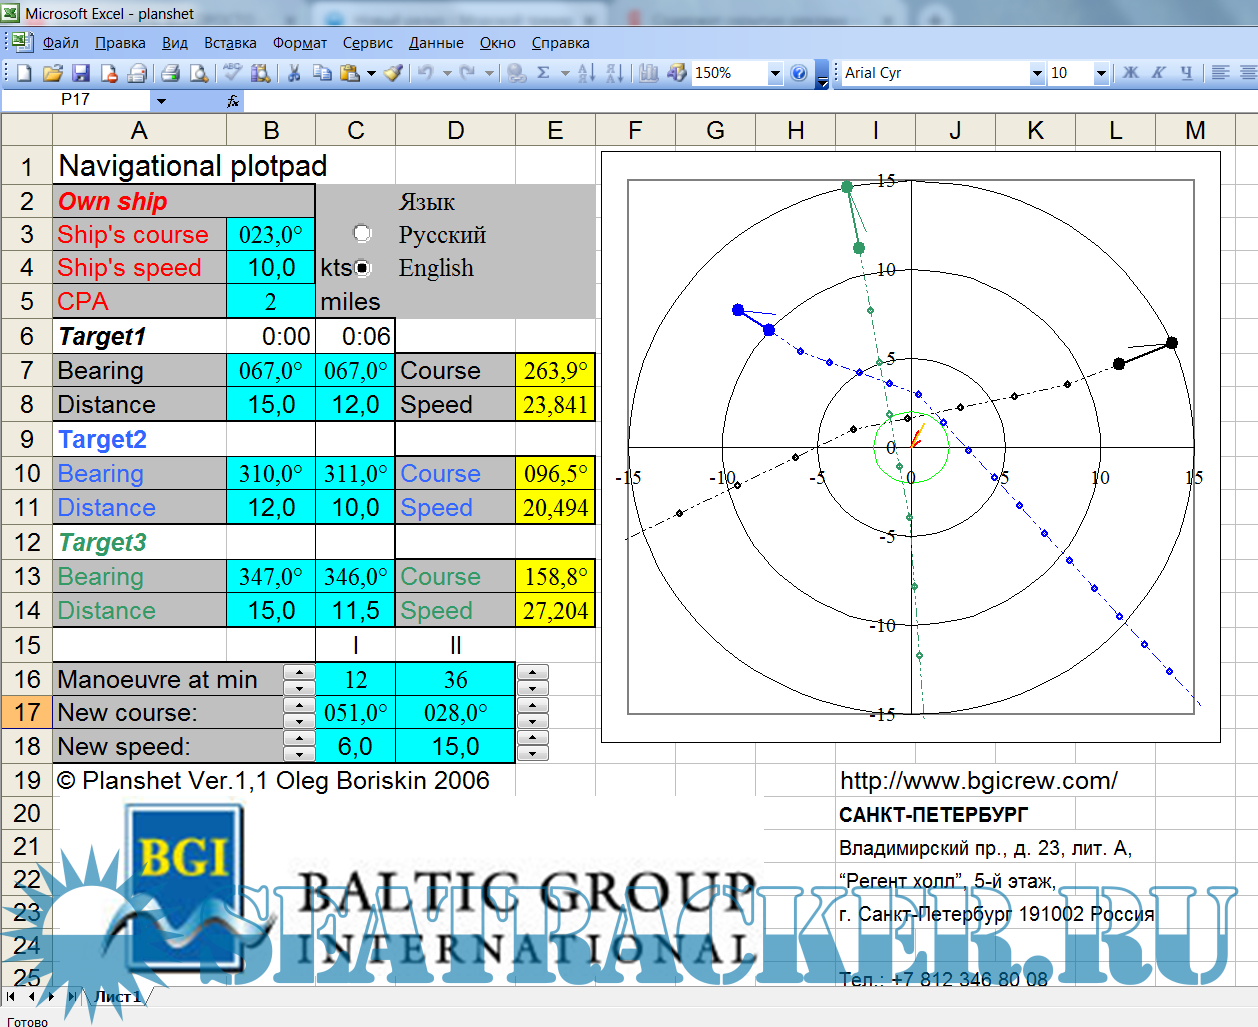Image resolution: width=1258 pixels, height=1027 pixels.
Task: Open a file with the folder icon
Action: 53,73
